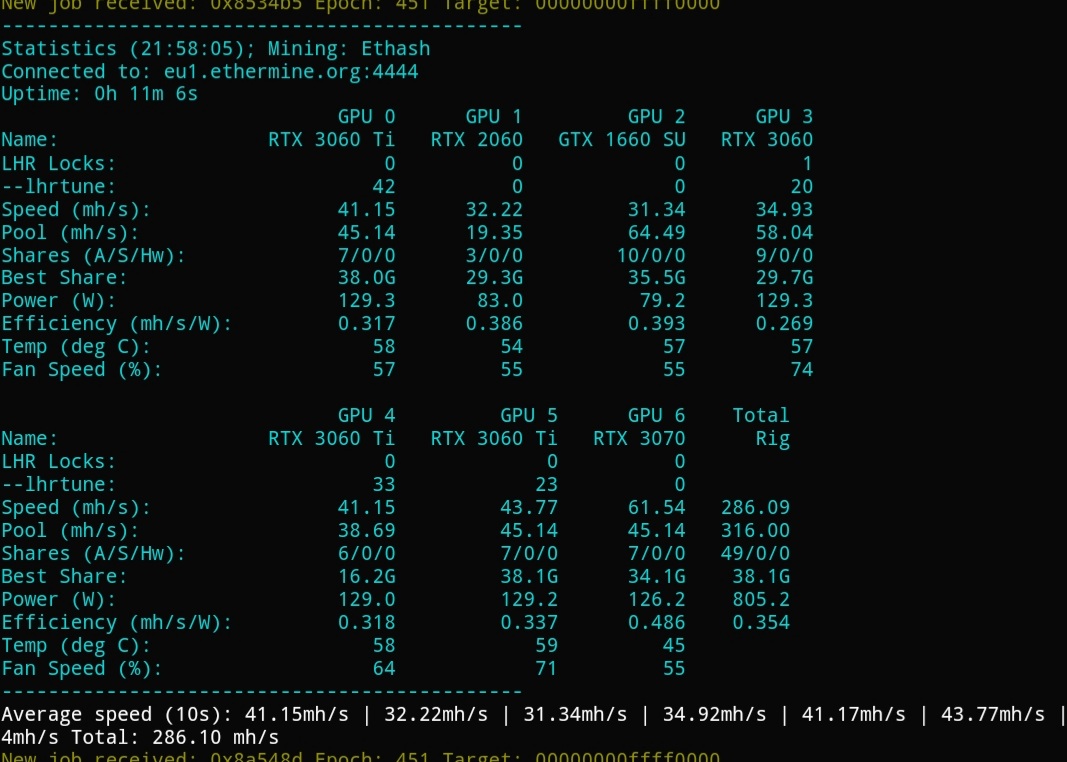Screen dimensions: 1067x762
Task: Click GPU 1's best share 29.3G
Action: 494,278
